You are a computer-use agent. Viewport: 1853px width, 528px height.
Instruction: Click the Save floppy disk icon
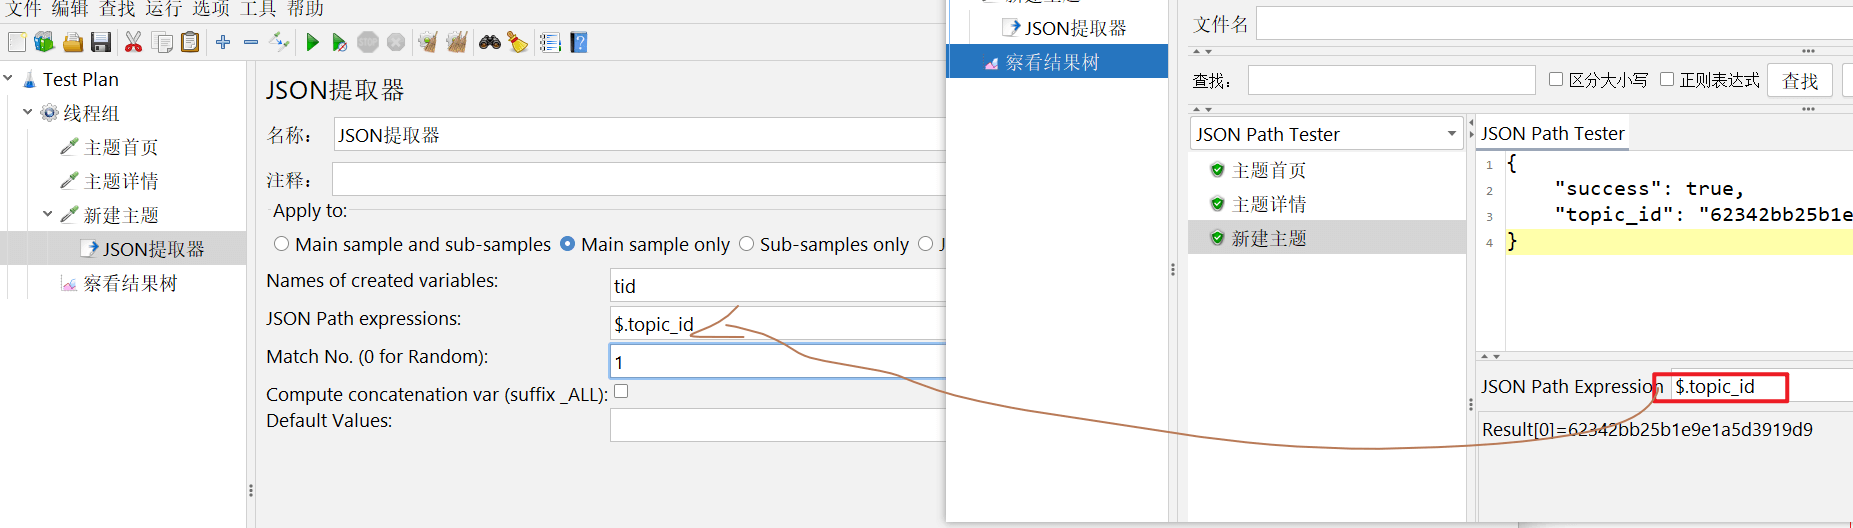pyautogui.click(x=101, y=42)
